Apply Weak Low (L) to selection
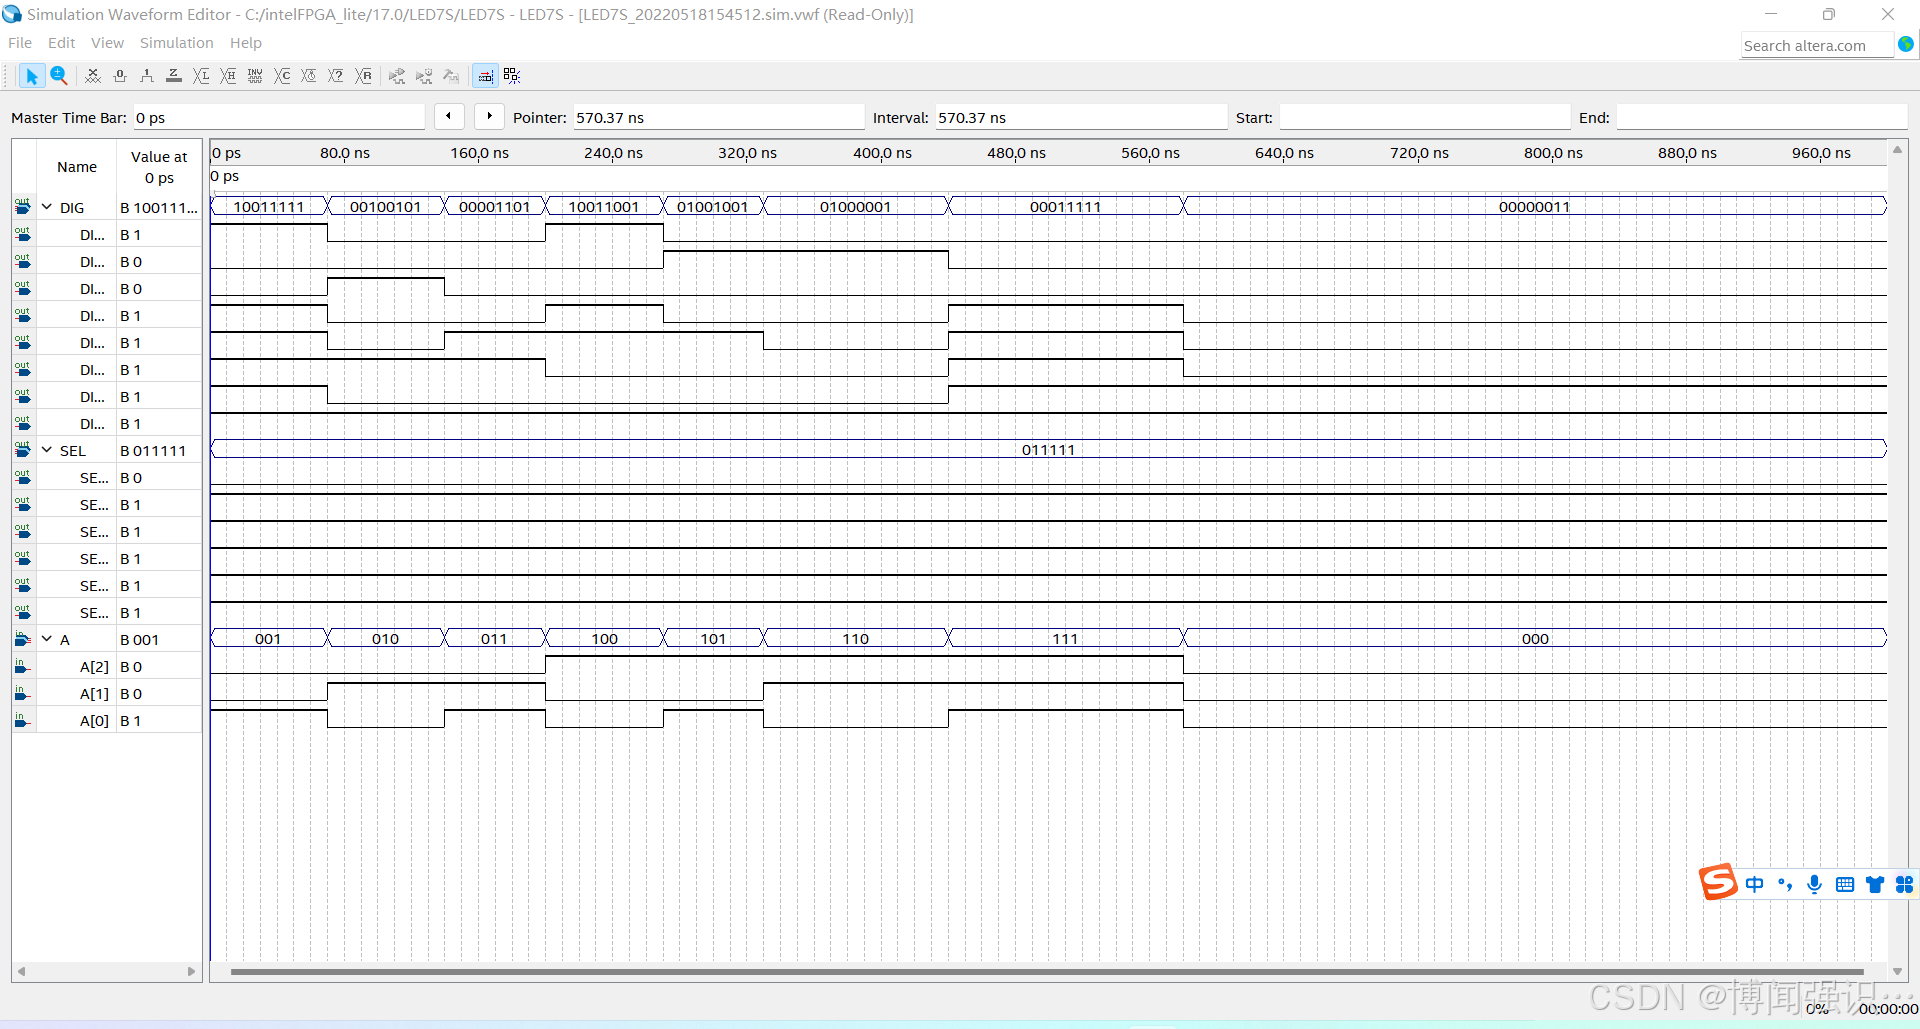This screenshot has height=1029, width=1920. tap(201, 76)
